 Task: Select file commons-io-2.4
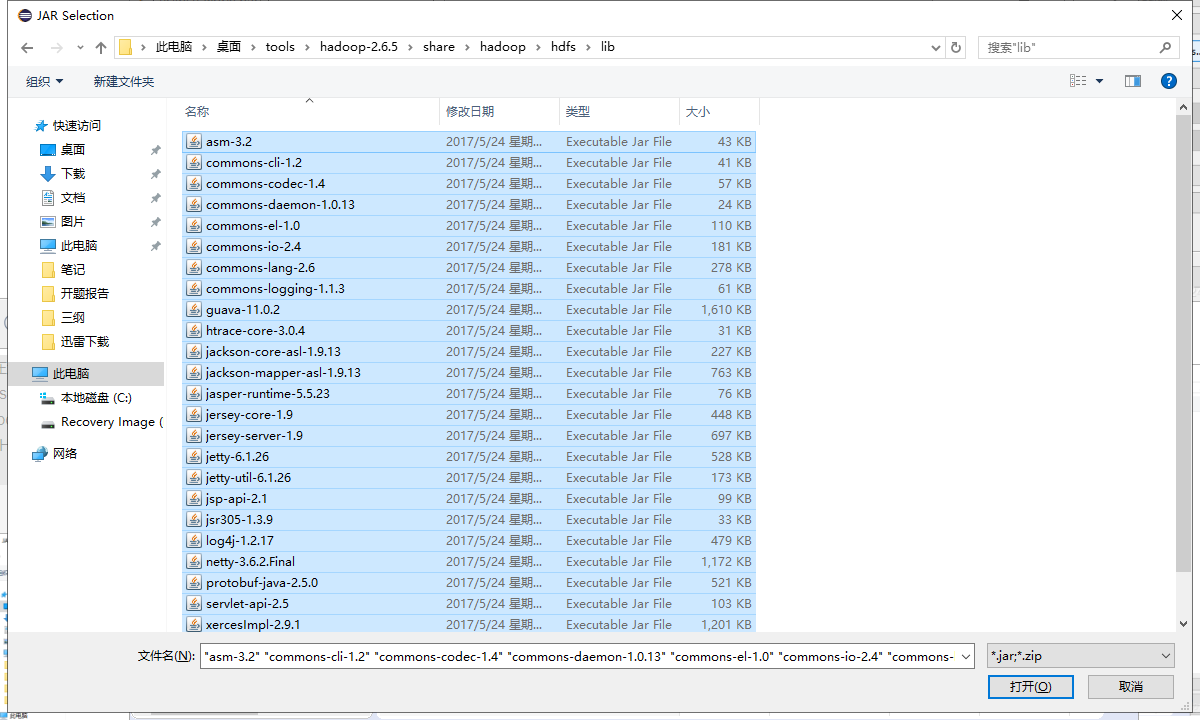tap(469, 247)
